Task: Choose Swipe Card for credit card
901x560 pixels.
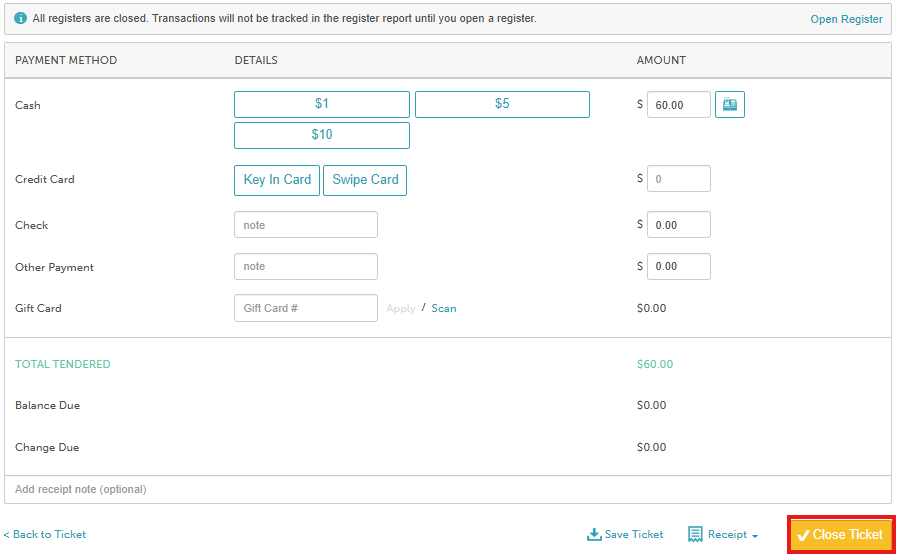Action: click(365, 180)
